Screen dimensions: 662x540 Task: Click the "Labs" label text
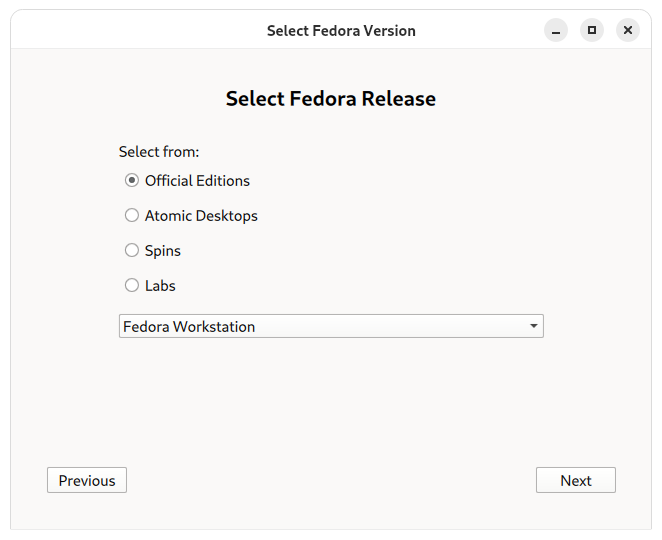point(160,286)
